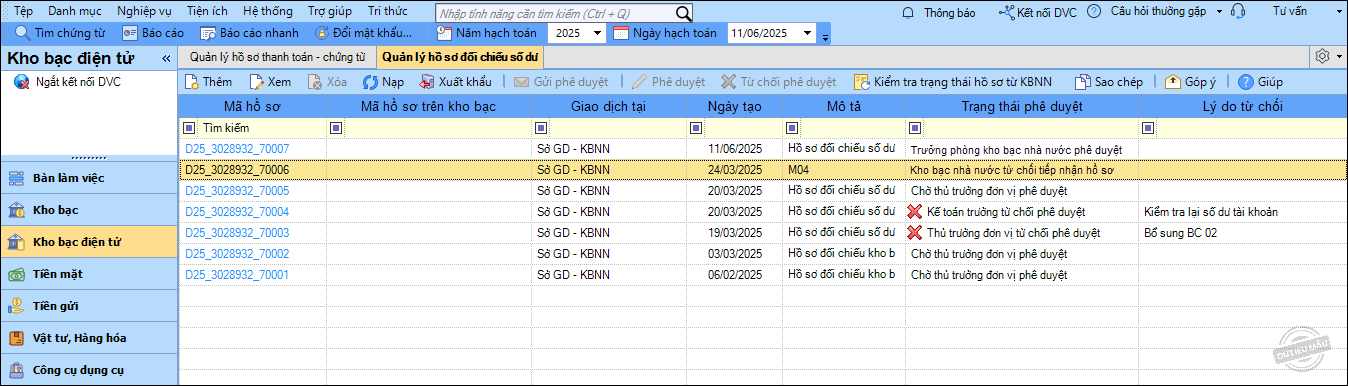Click Xem to view selected record

pyautogui.click(x=270, y=82)
